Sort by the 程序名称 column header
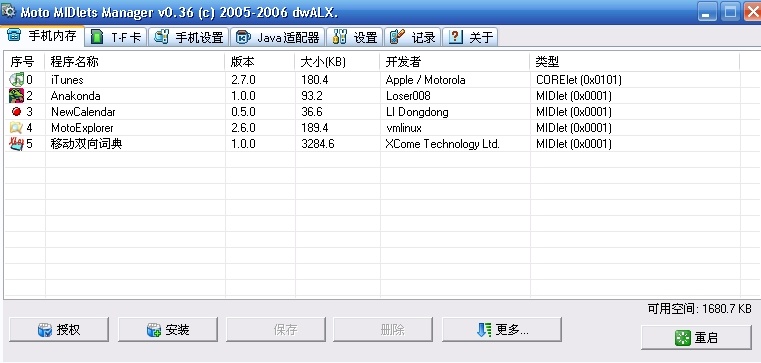 click(135, 62)
